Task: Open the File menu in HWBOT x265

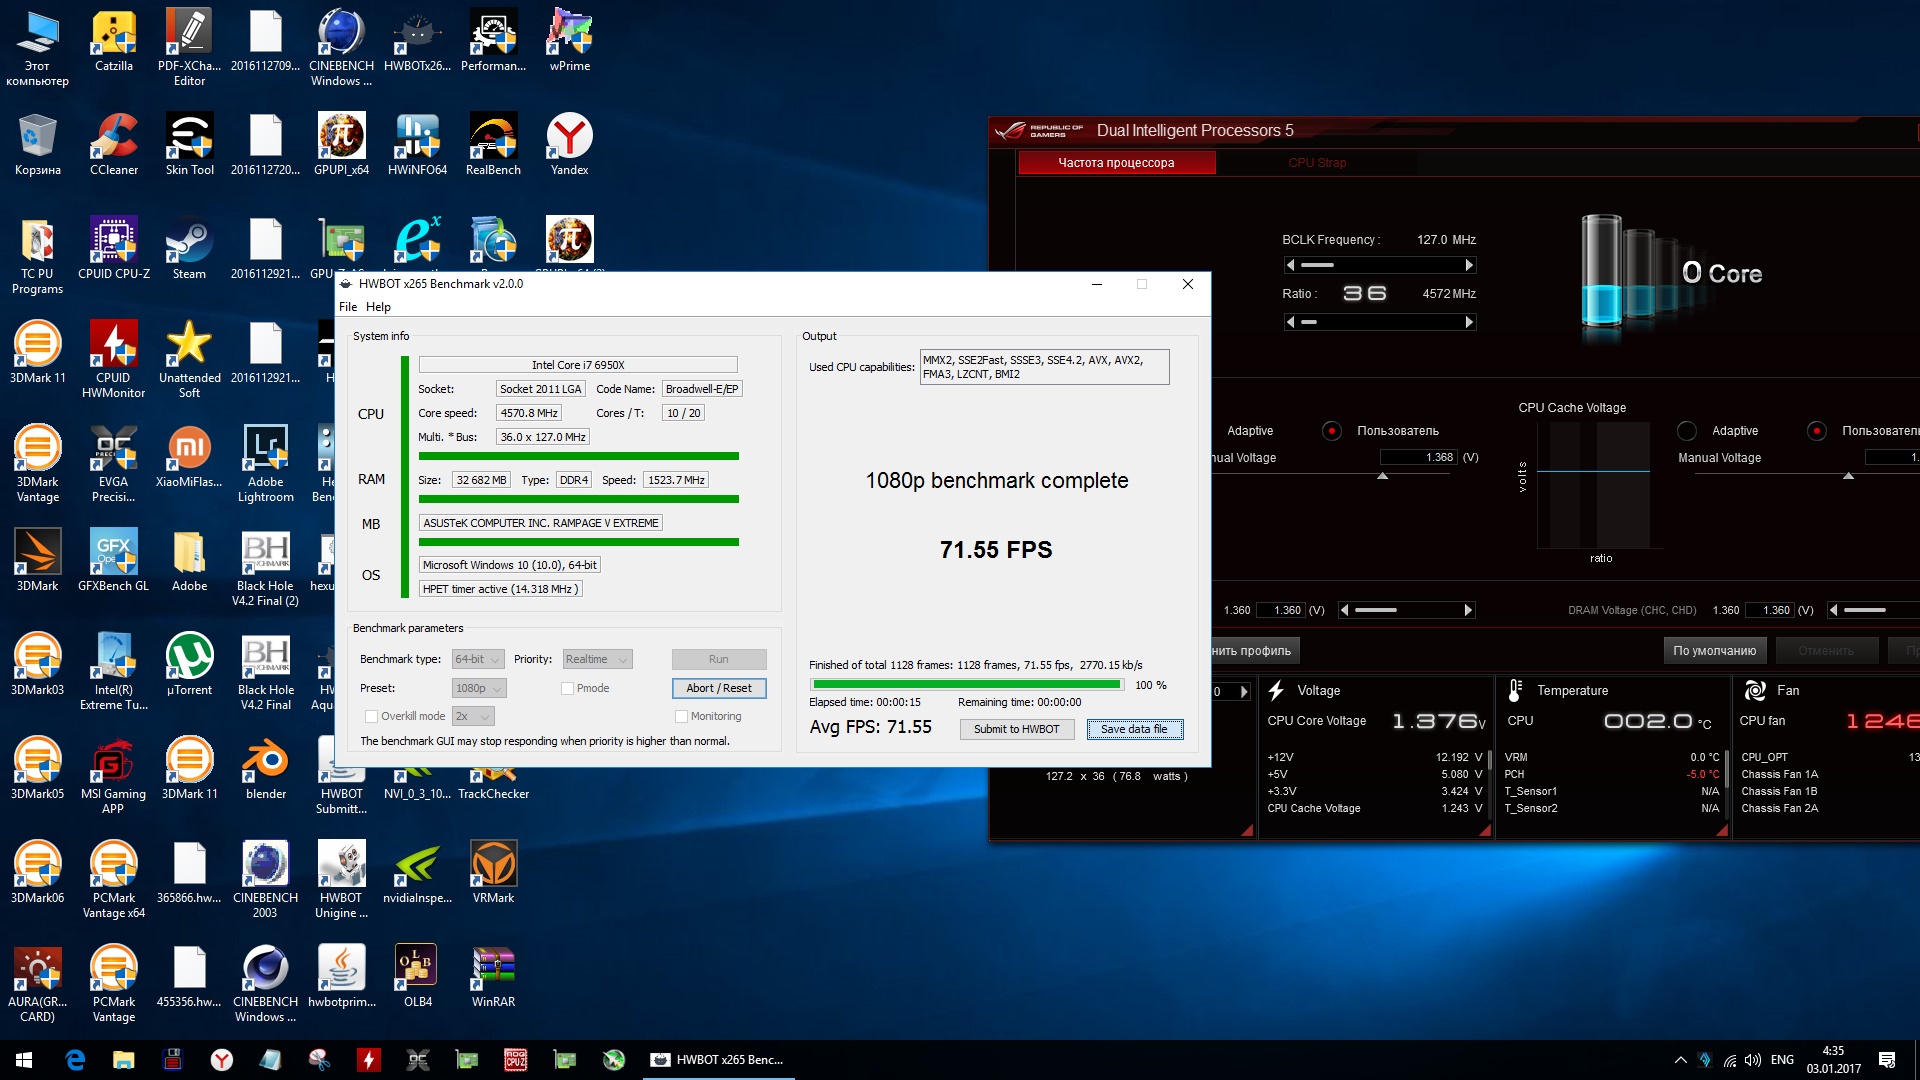Action: coord(348,307)
